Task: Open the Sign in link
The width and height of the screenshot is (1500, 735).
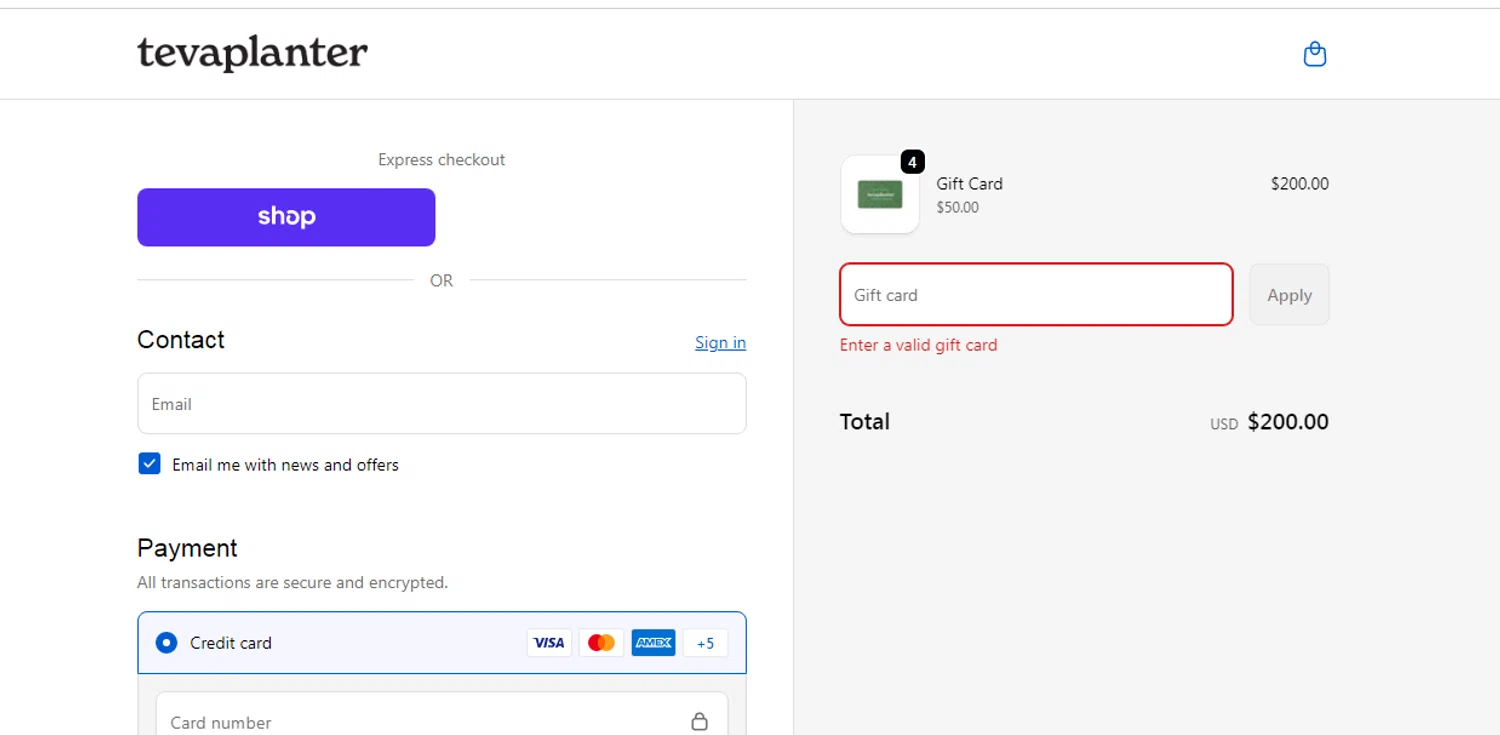Action: [x=720, y=343]
